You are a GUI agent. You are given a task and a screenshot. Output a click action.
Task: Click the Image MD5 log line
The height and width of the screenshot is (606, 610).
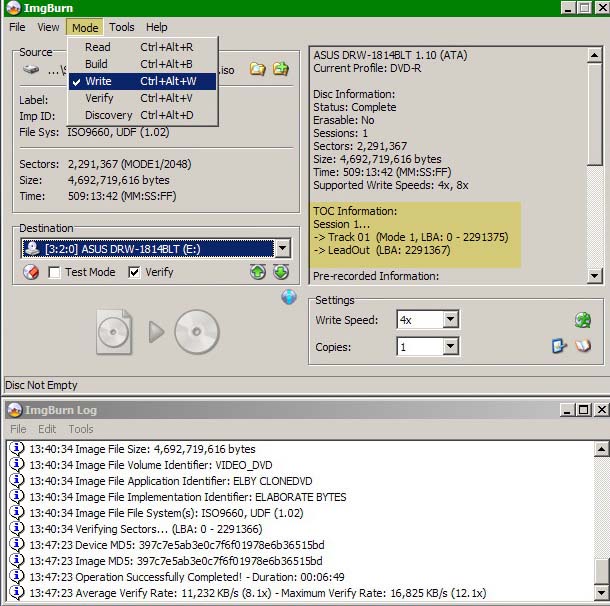coord(176,561)
